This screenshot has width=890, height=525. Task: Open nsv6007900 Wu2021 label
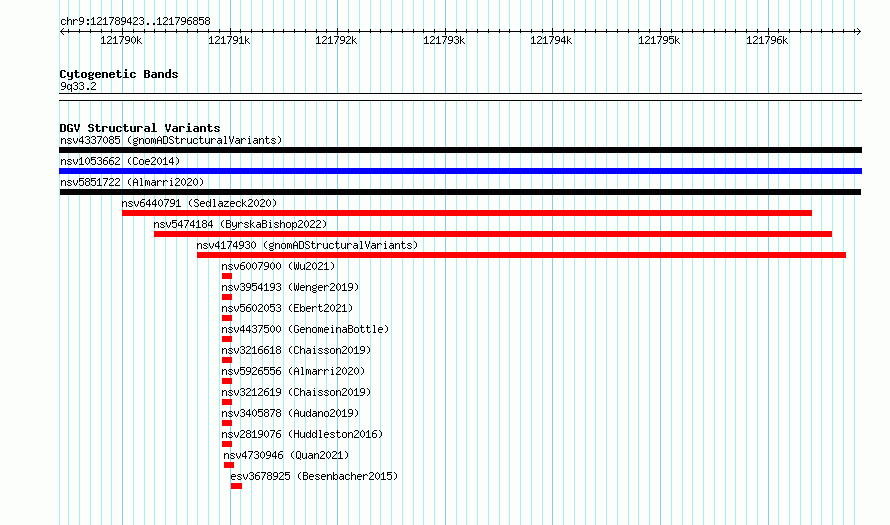[278, 266]
